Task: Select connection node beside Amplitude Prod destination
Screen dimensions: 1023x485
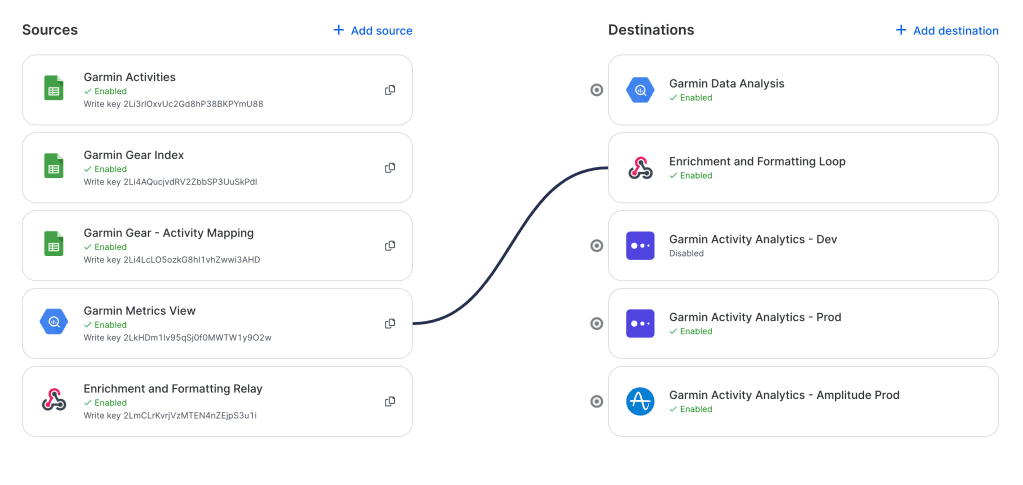Action: pyautogui.click(x=597, y=401)
